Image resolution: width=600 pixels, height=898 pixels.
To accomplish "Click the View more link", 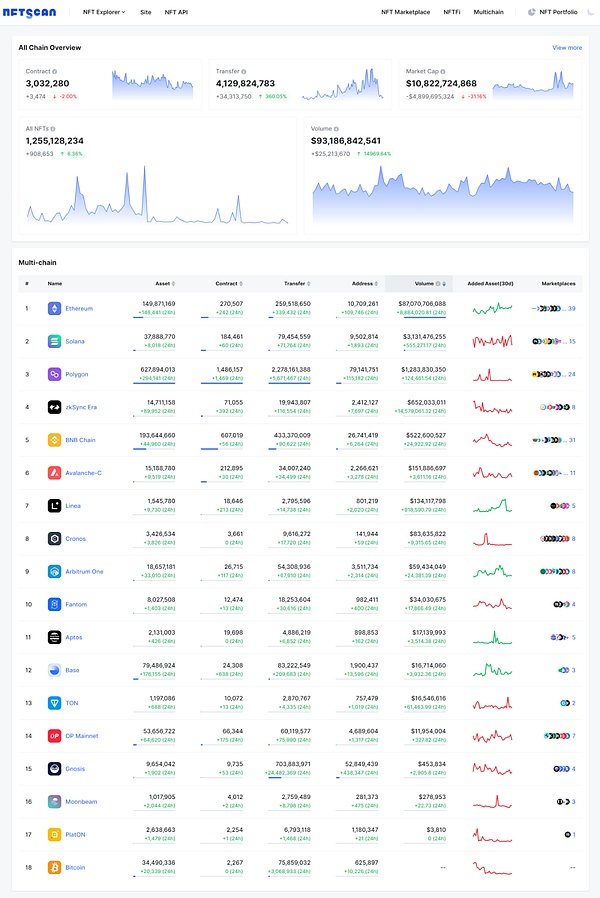I will [x=566, y=47].
